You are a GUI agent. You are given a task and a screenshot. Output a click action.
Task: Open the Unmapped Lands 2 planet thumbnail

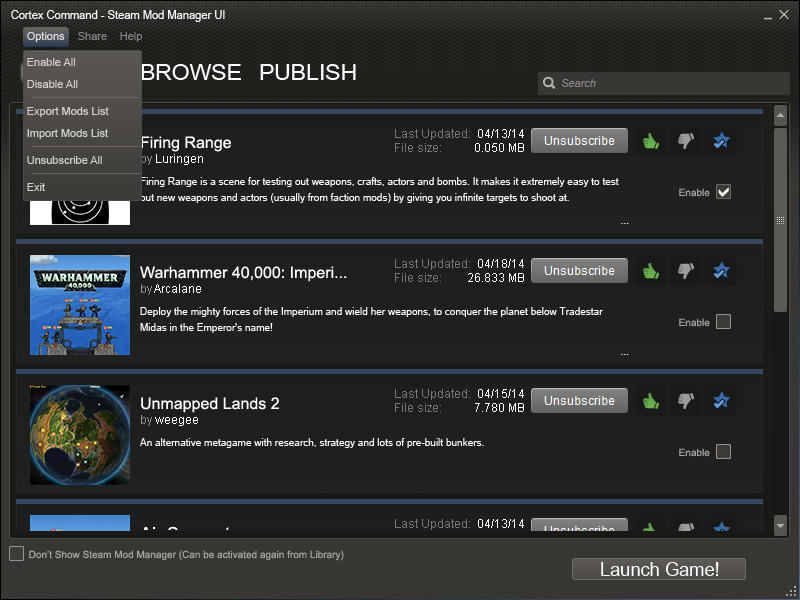[80, 435]
